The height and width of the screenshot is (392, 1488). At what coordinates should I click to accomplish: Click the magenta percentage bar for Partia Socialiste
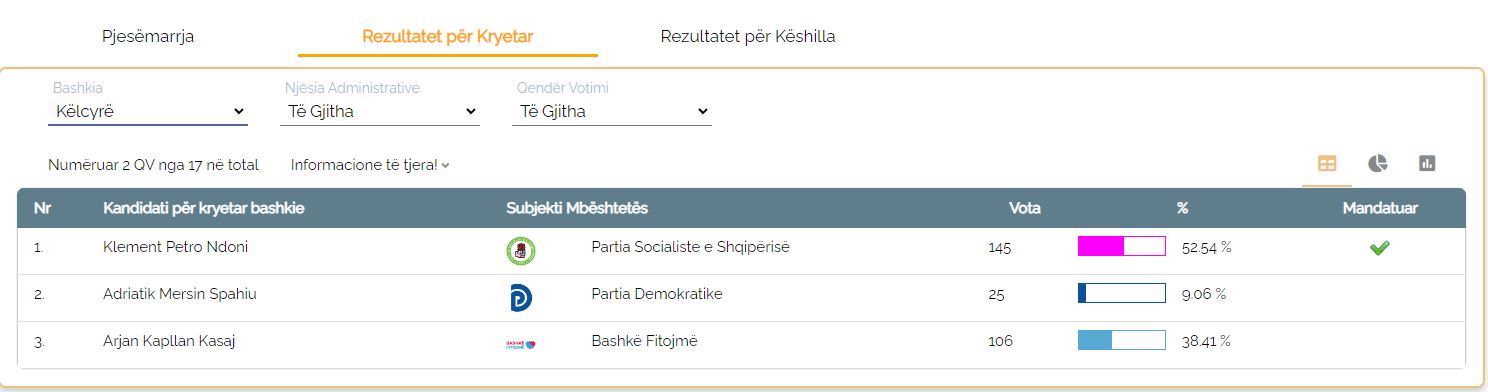1122,247
